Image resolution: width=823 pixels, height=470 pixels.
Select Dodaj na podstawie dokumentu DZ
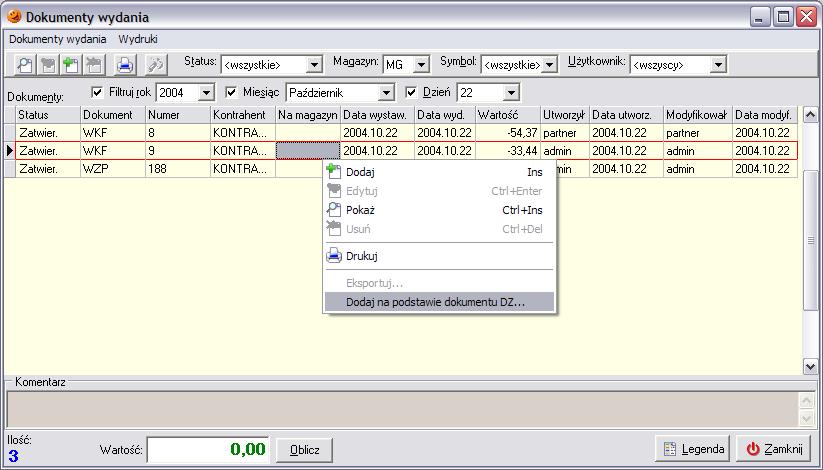[439, 302]
